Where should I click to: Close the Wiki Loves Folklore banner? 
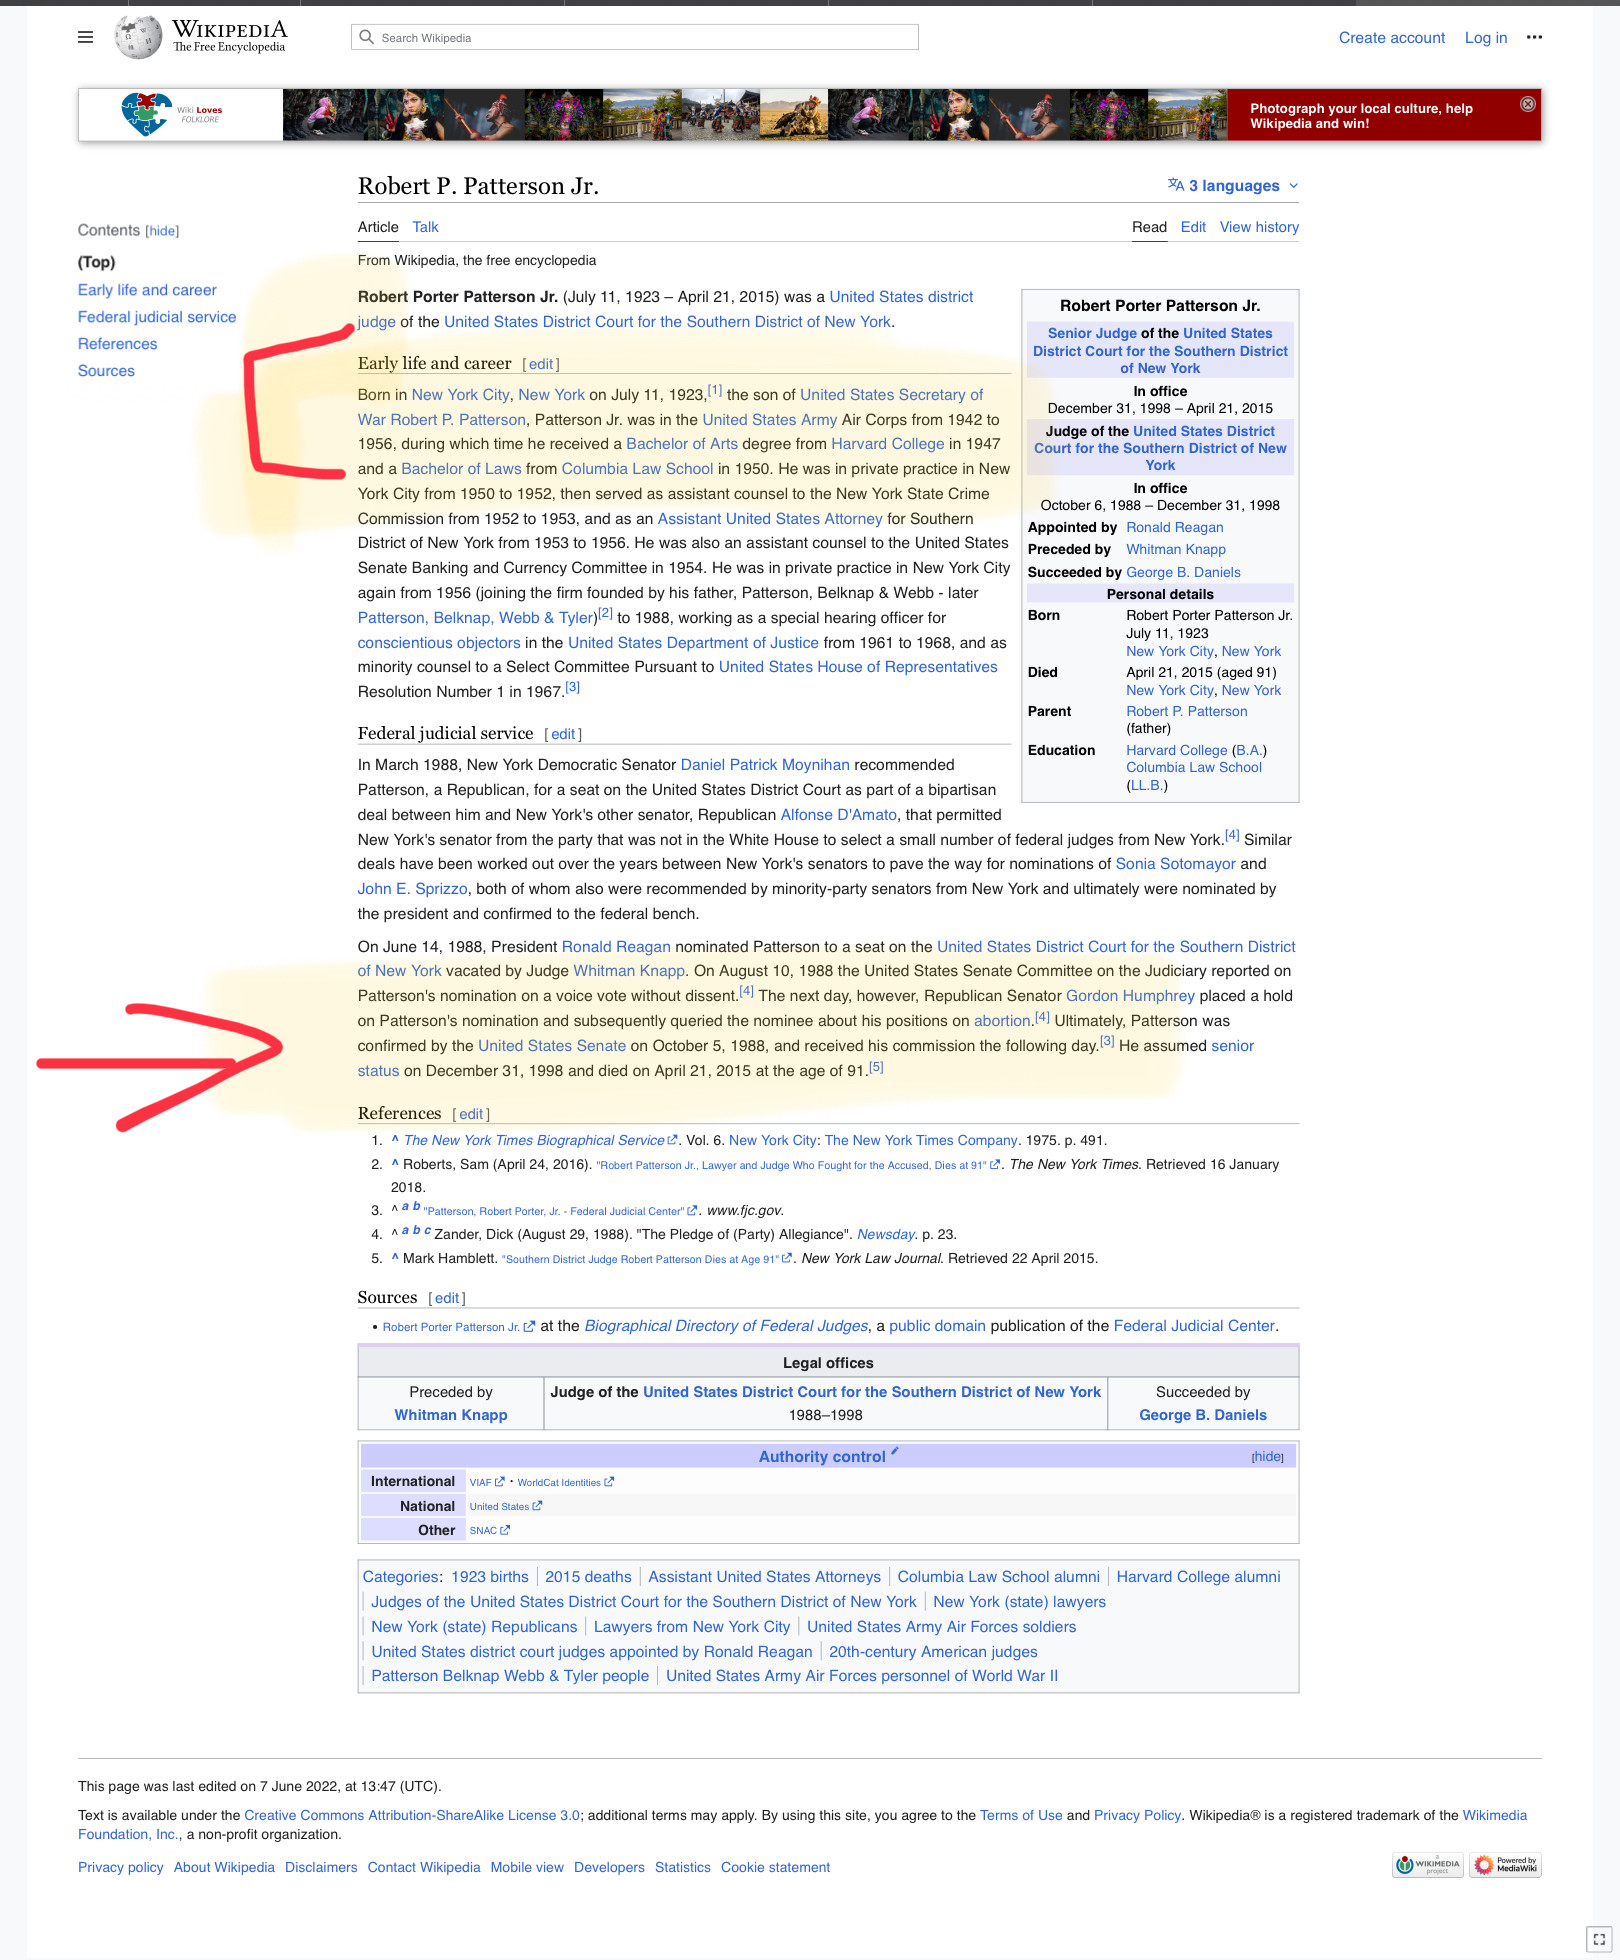coord(1527,104)
